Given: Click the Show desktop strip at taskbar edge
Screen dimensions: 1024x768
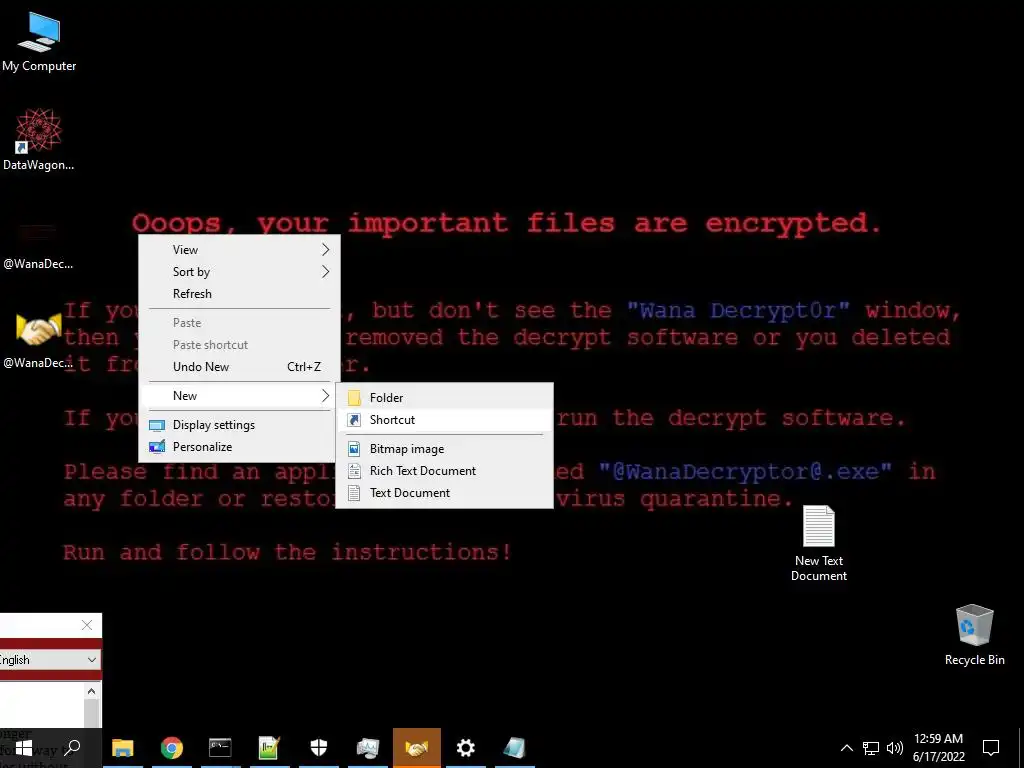Looking at the screenshot, I should 1021,748.
